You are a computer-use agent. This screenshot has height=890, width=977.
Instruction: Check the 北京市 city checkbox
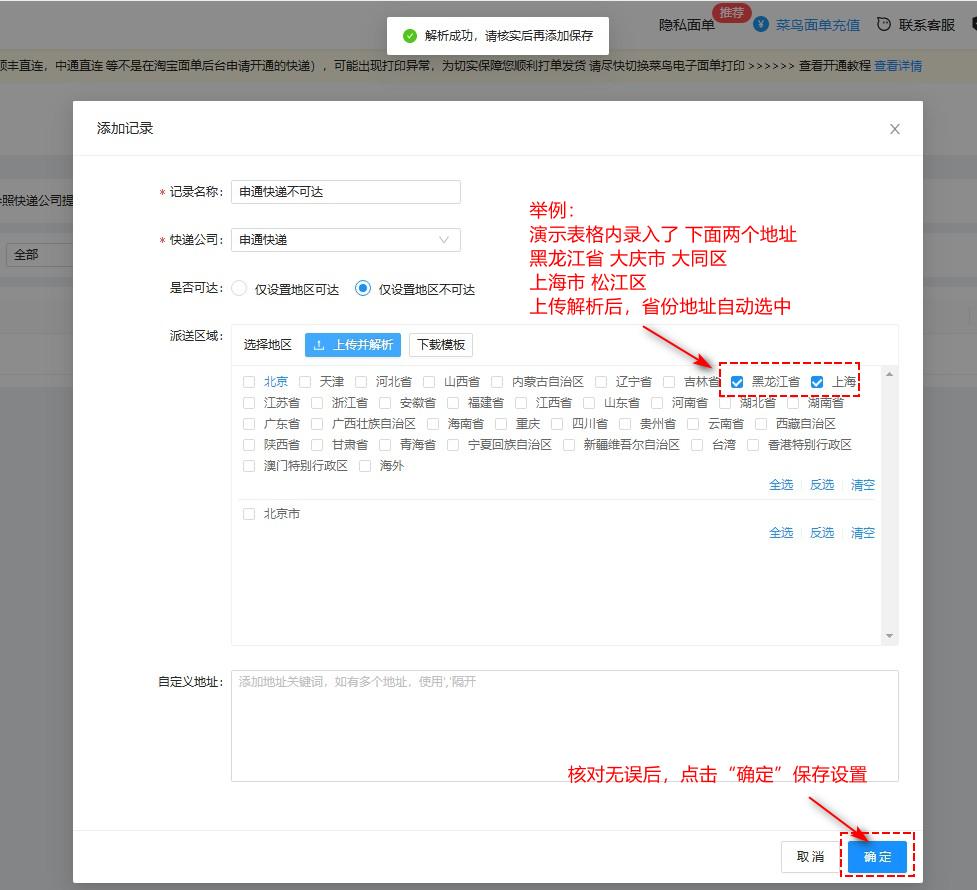click(x=248, y=513)
